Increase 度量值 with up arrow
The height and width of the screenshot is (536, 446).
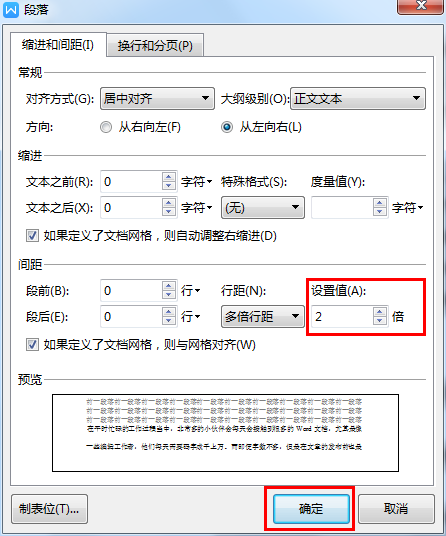pyautogui.click(x=380, y=203)
